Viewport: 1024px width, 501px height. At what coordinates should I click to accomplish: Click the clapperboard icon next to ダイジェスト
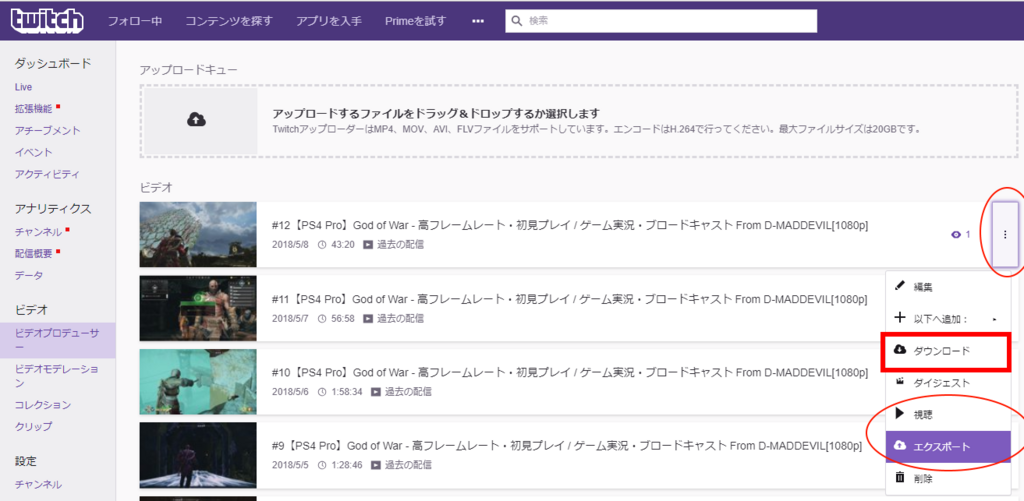pyautogui.click(x=899, y=381)
